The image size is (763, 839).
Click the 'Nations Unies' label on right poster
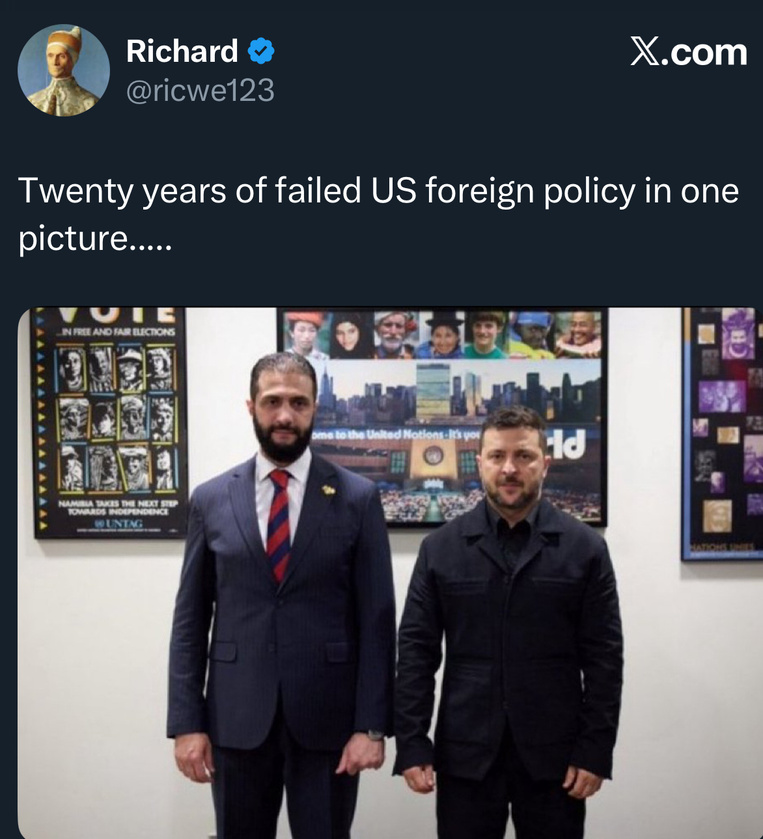[722, 547]
